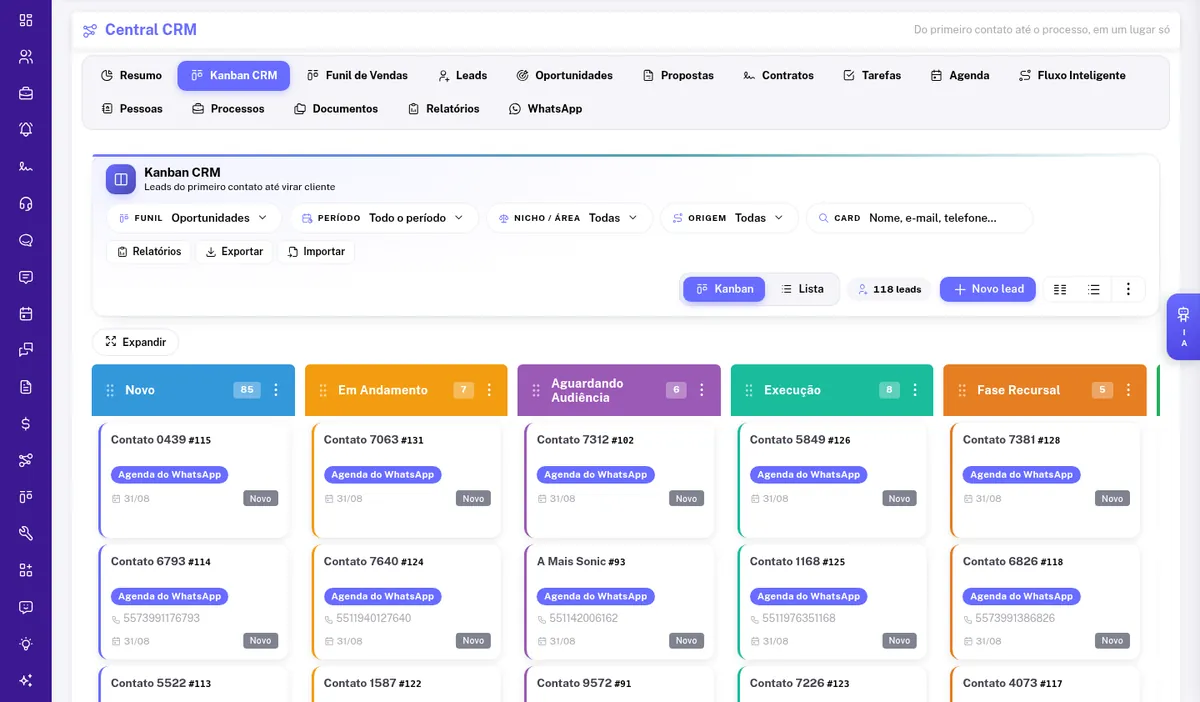Screen dimensions: 1200x702
Task: Click the drag handle on Novo column
Action: coord(109,390)
